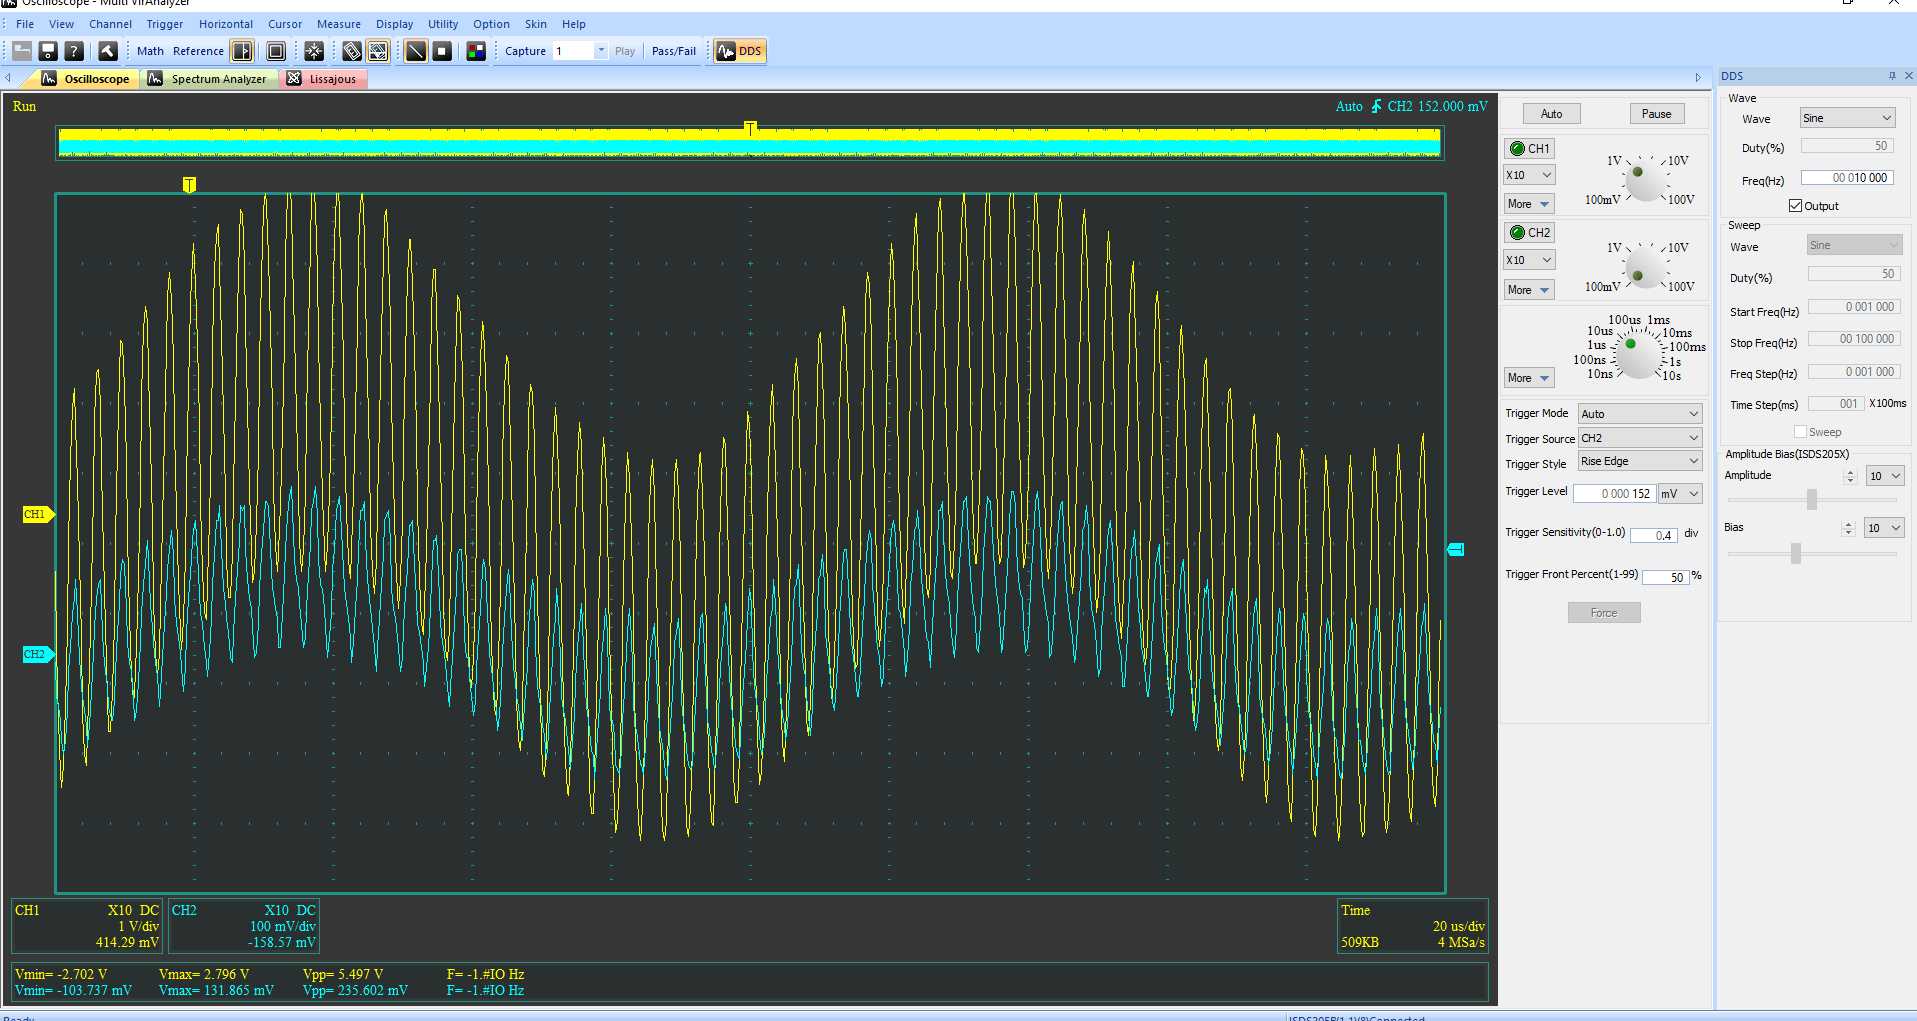Expand CH1 More options
This screenshot has height=1021, width=1917.
pyautogui.click(x=1529, y=204)
